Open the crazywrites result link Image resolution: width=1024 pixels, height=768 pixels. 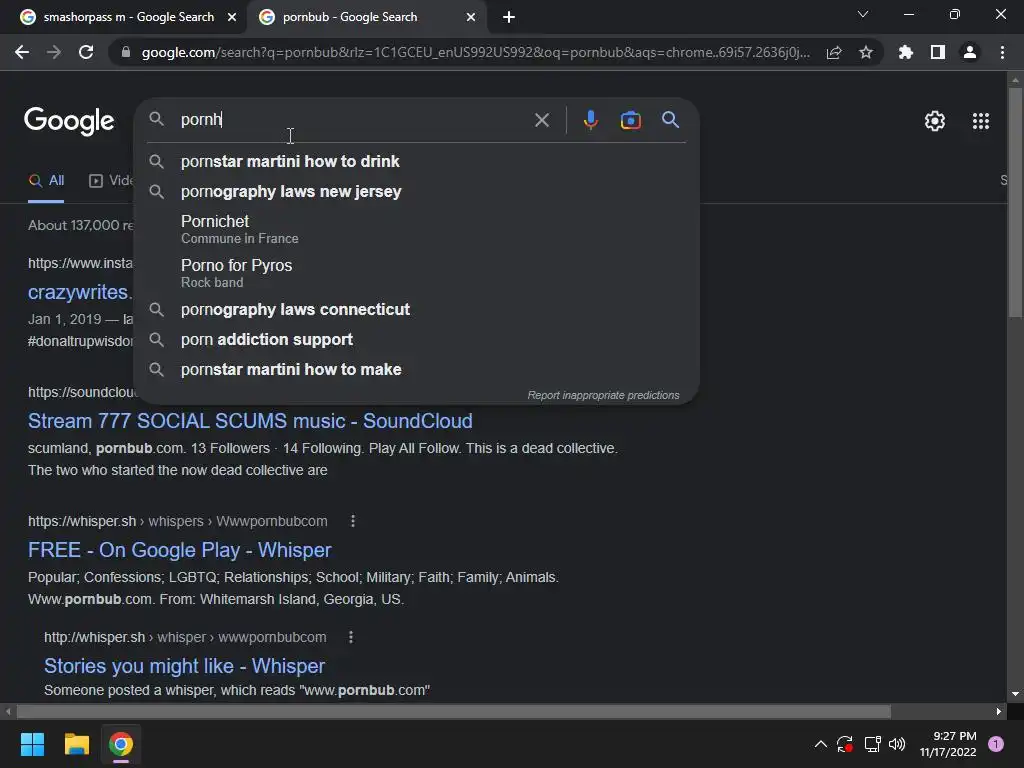[80, 292]
